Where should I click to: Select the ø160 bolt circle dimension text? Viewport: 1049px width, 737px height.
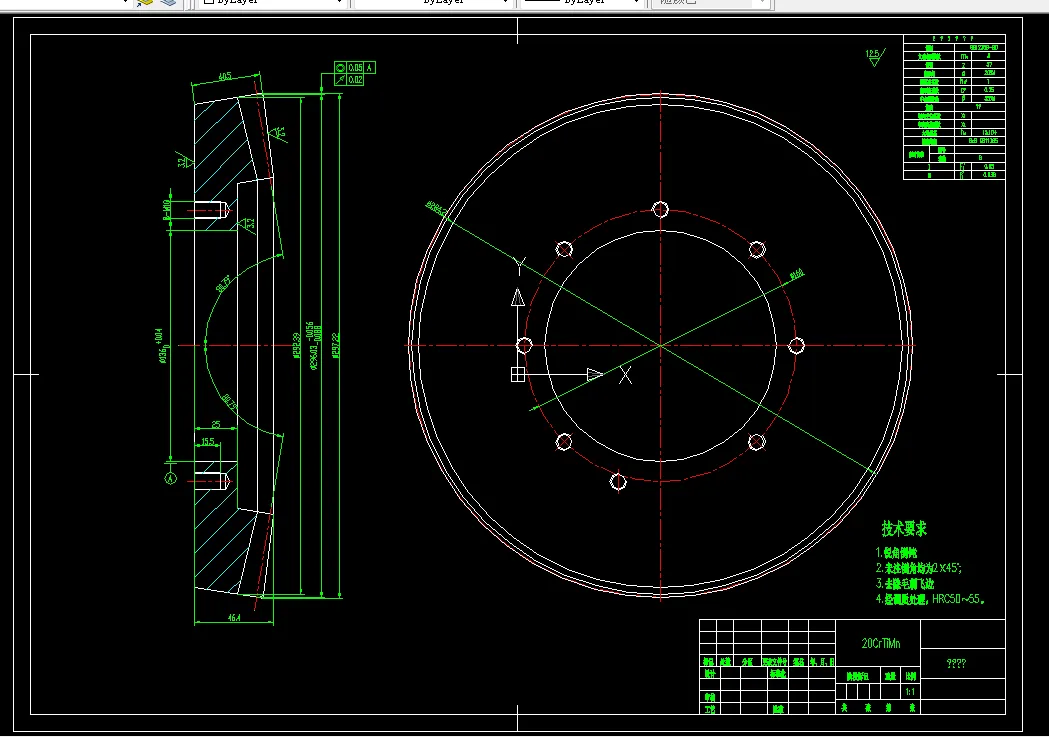796,274
